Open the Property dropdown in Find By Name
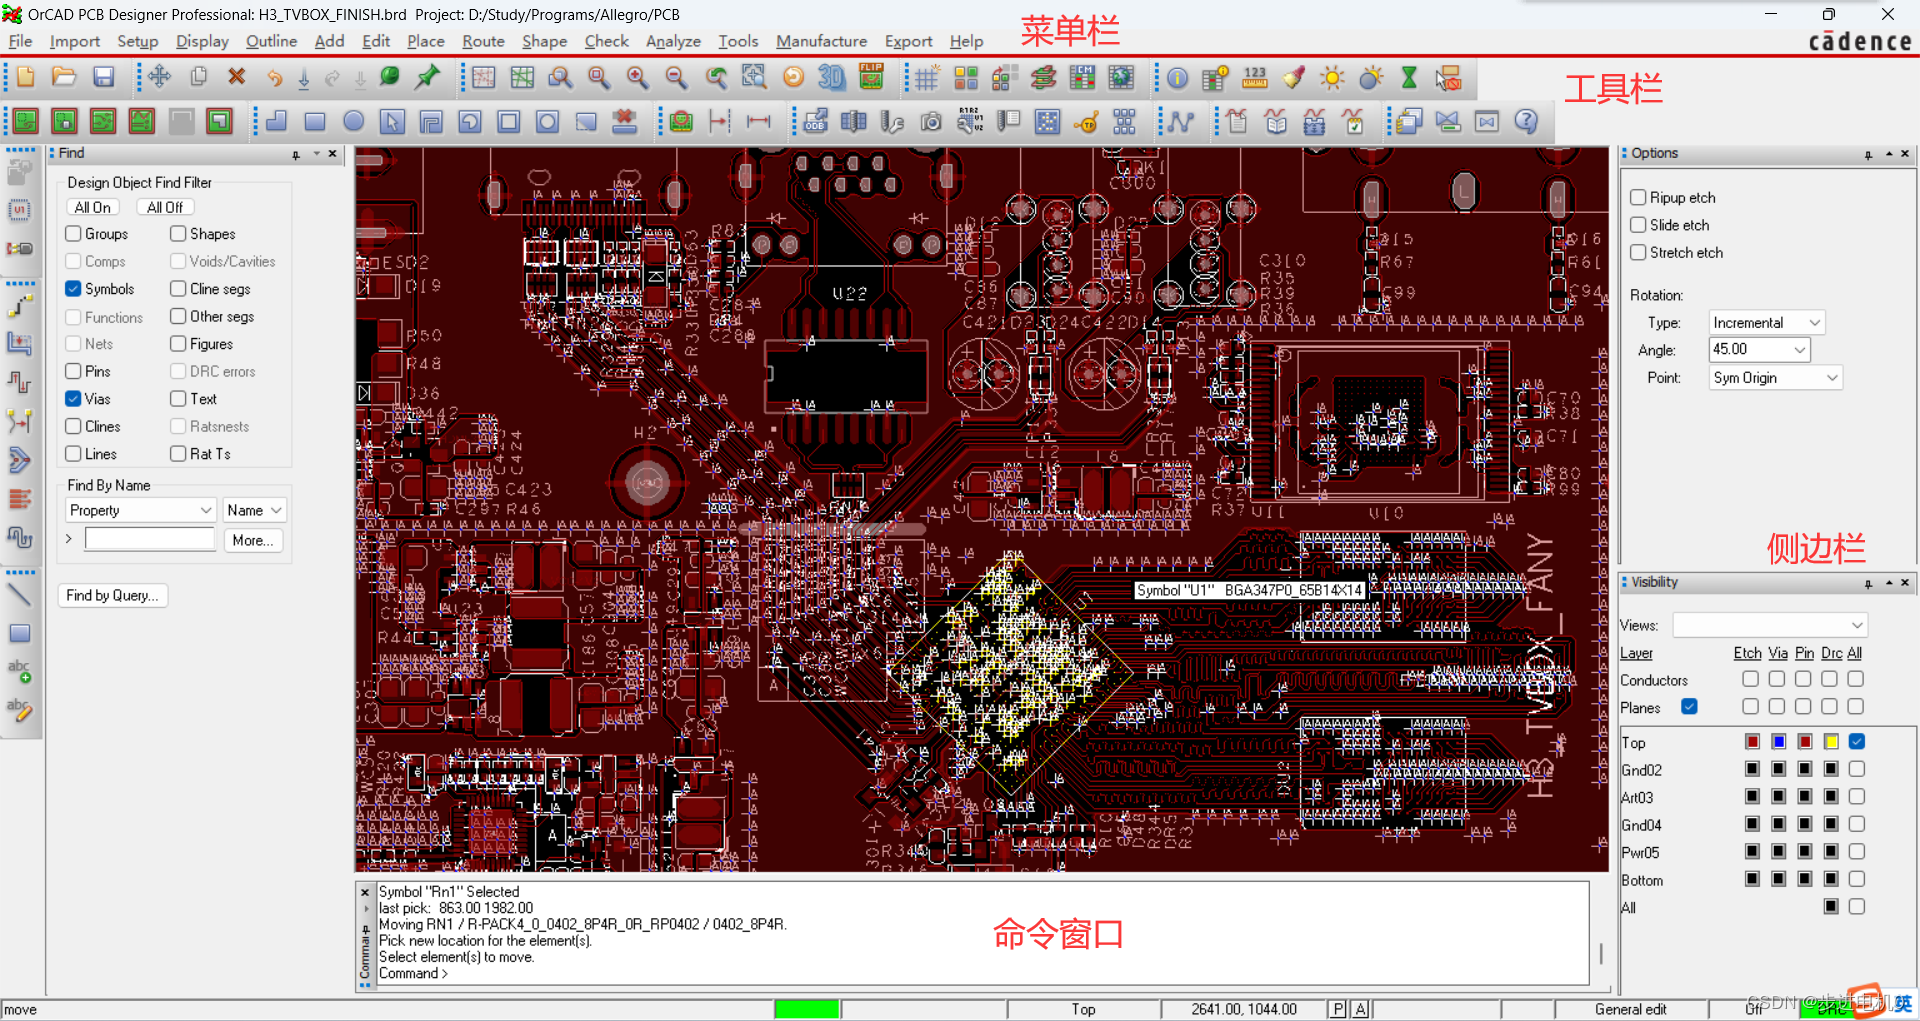 pyautogui.click(x=140, y=510)
